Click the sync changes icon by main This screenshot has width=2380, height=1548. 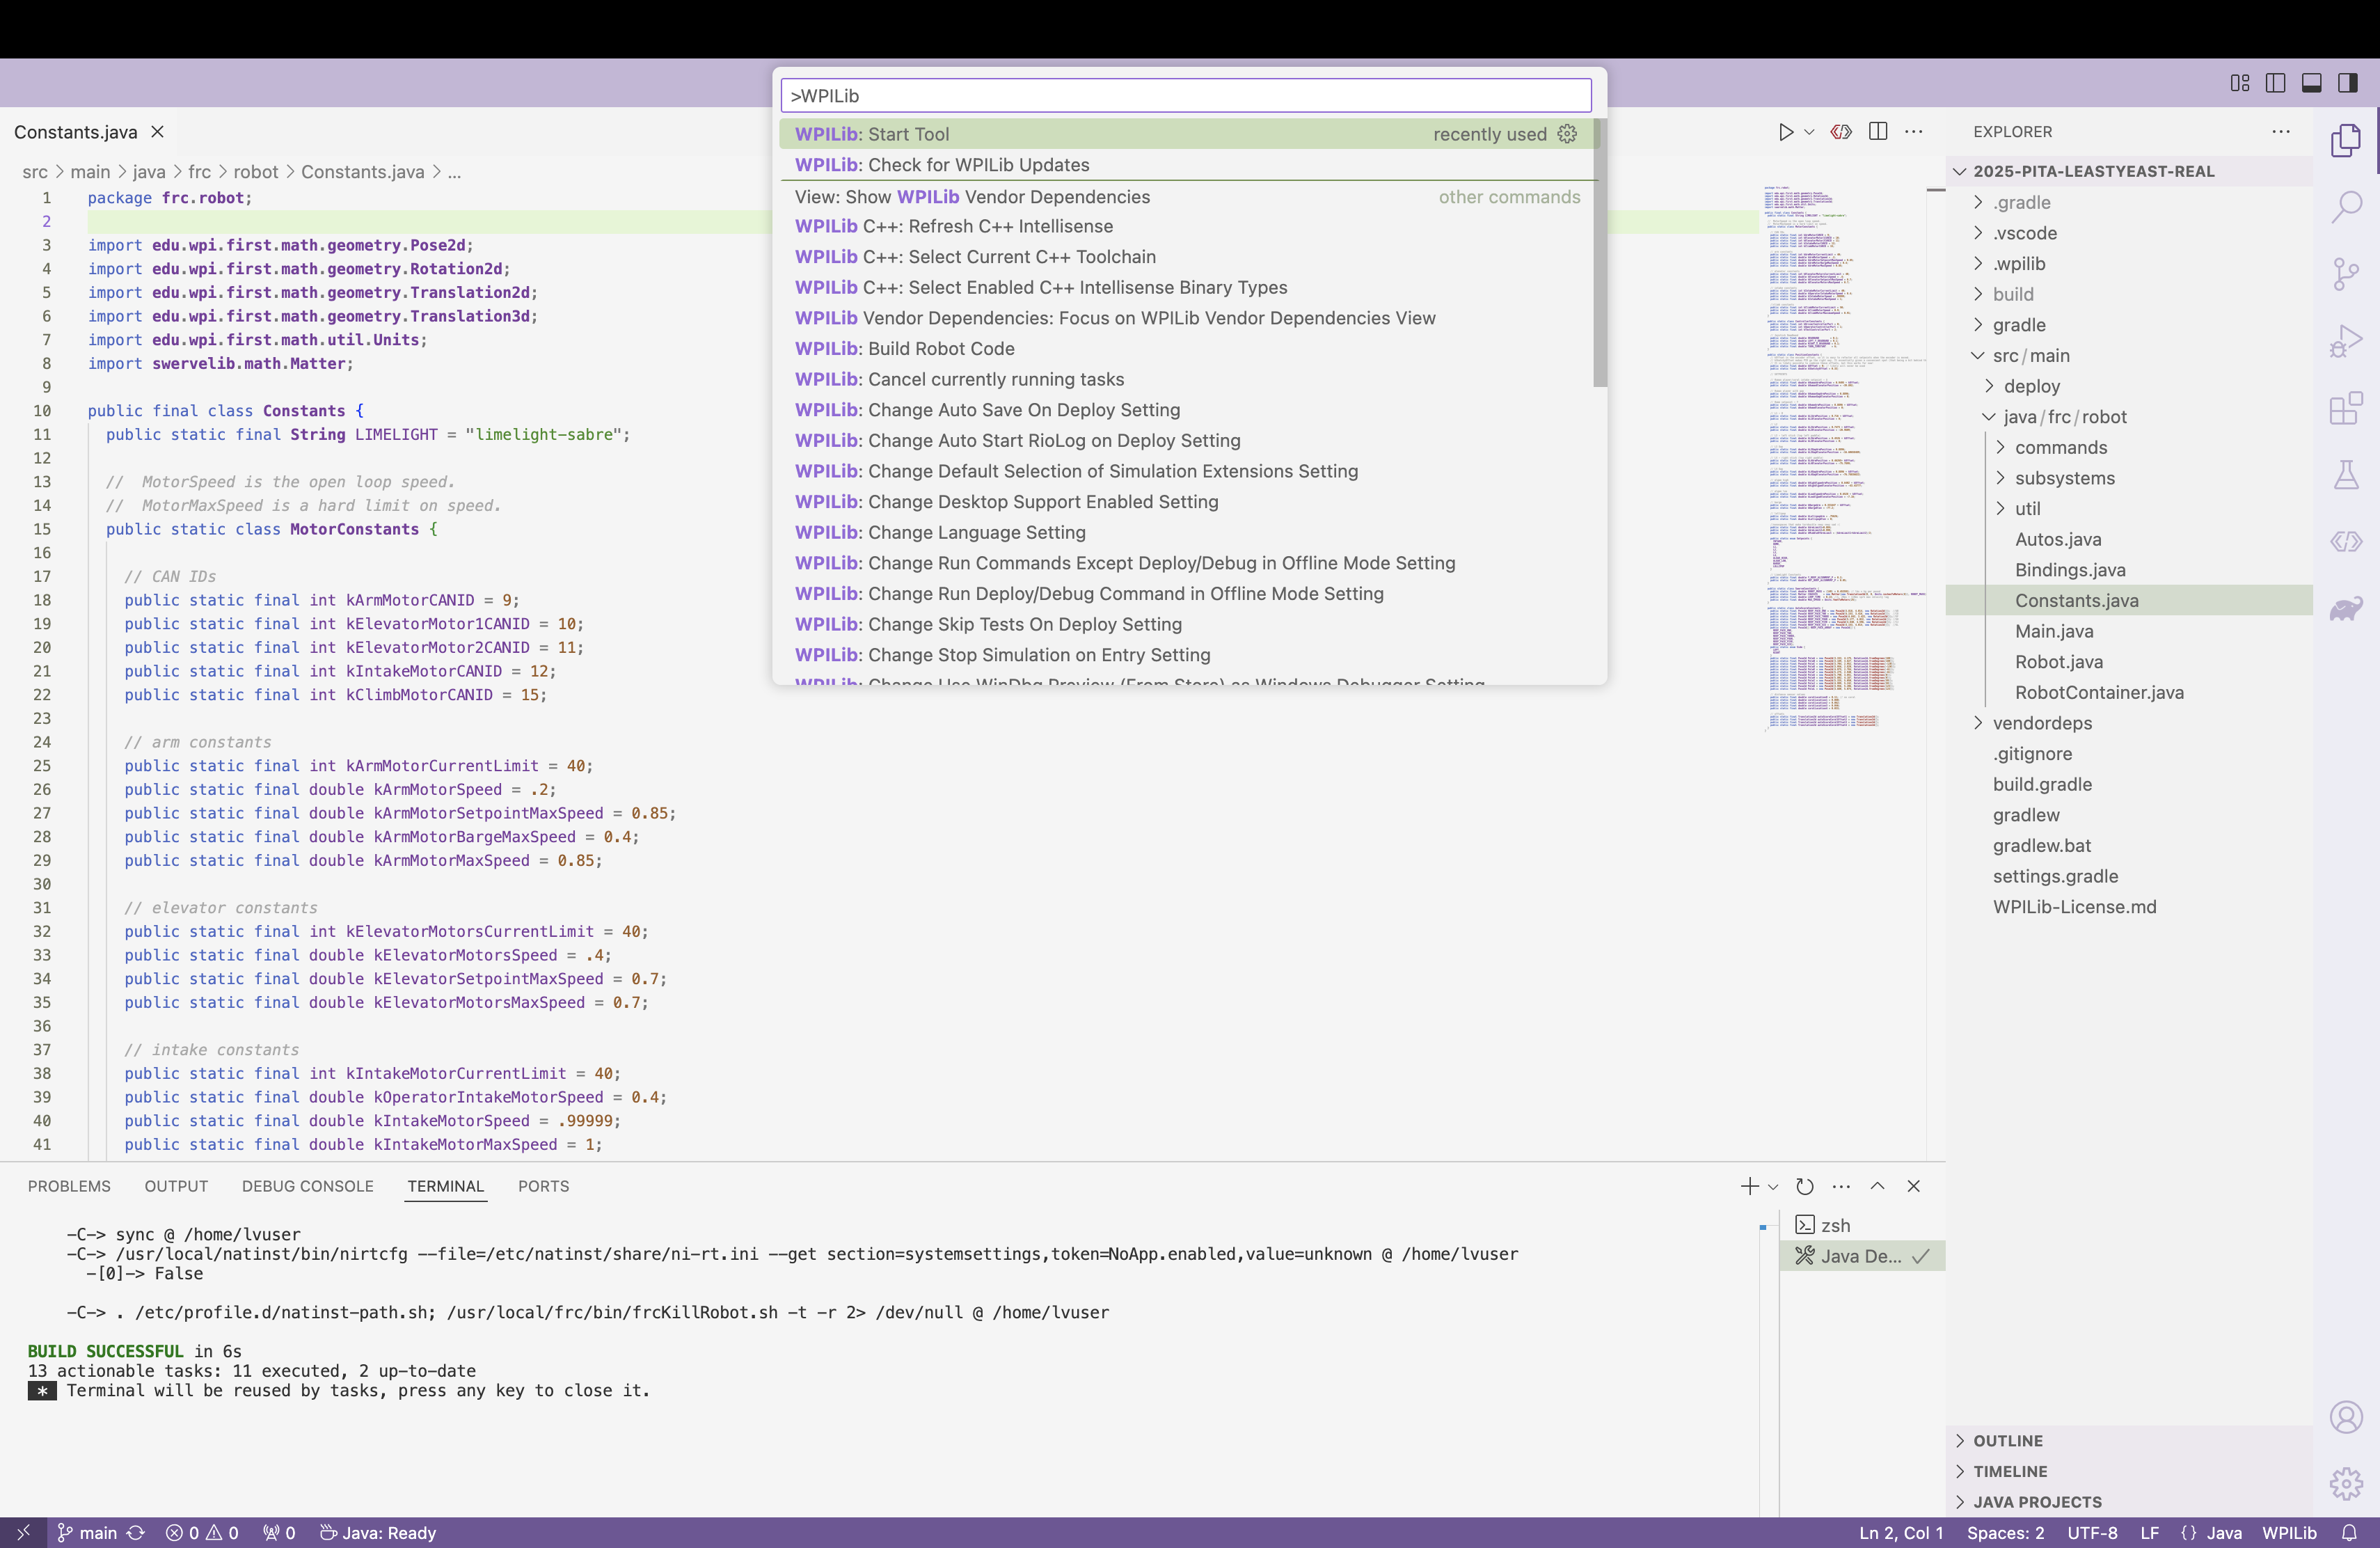coord(136,1533)
